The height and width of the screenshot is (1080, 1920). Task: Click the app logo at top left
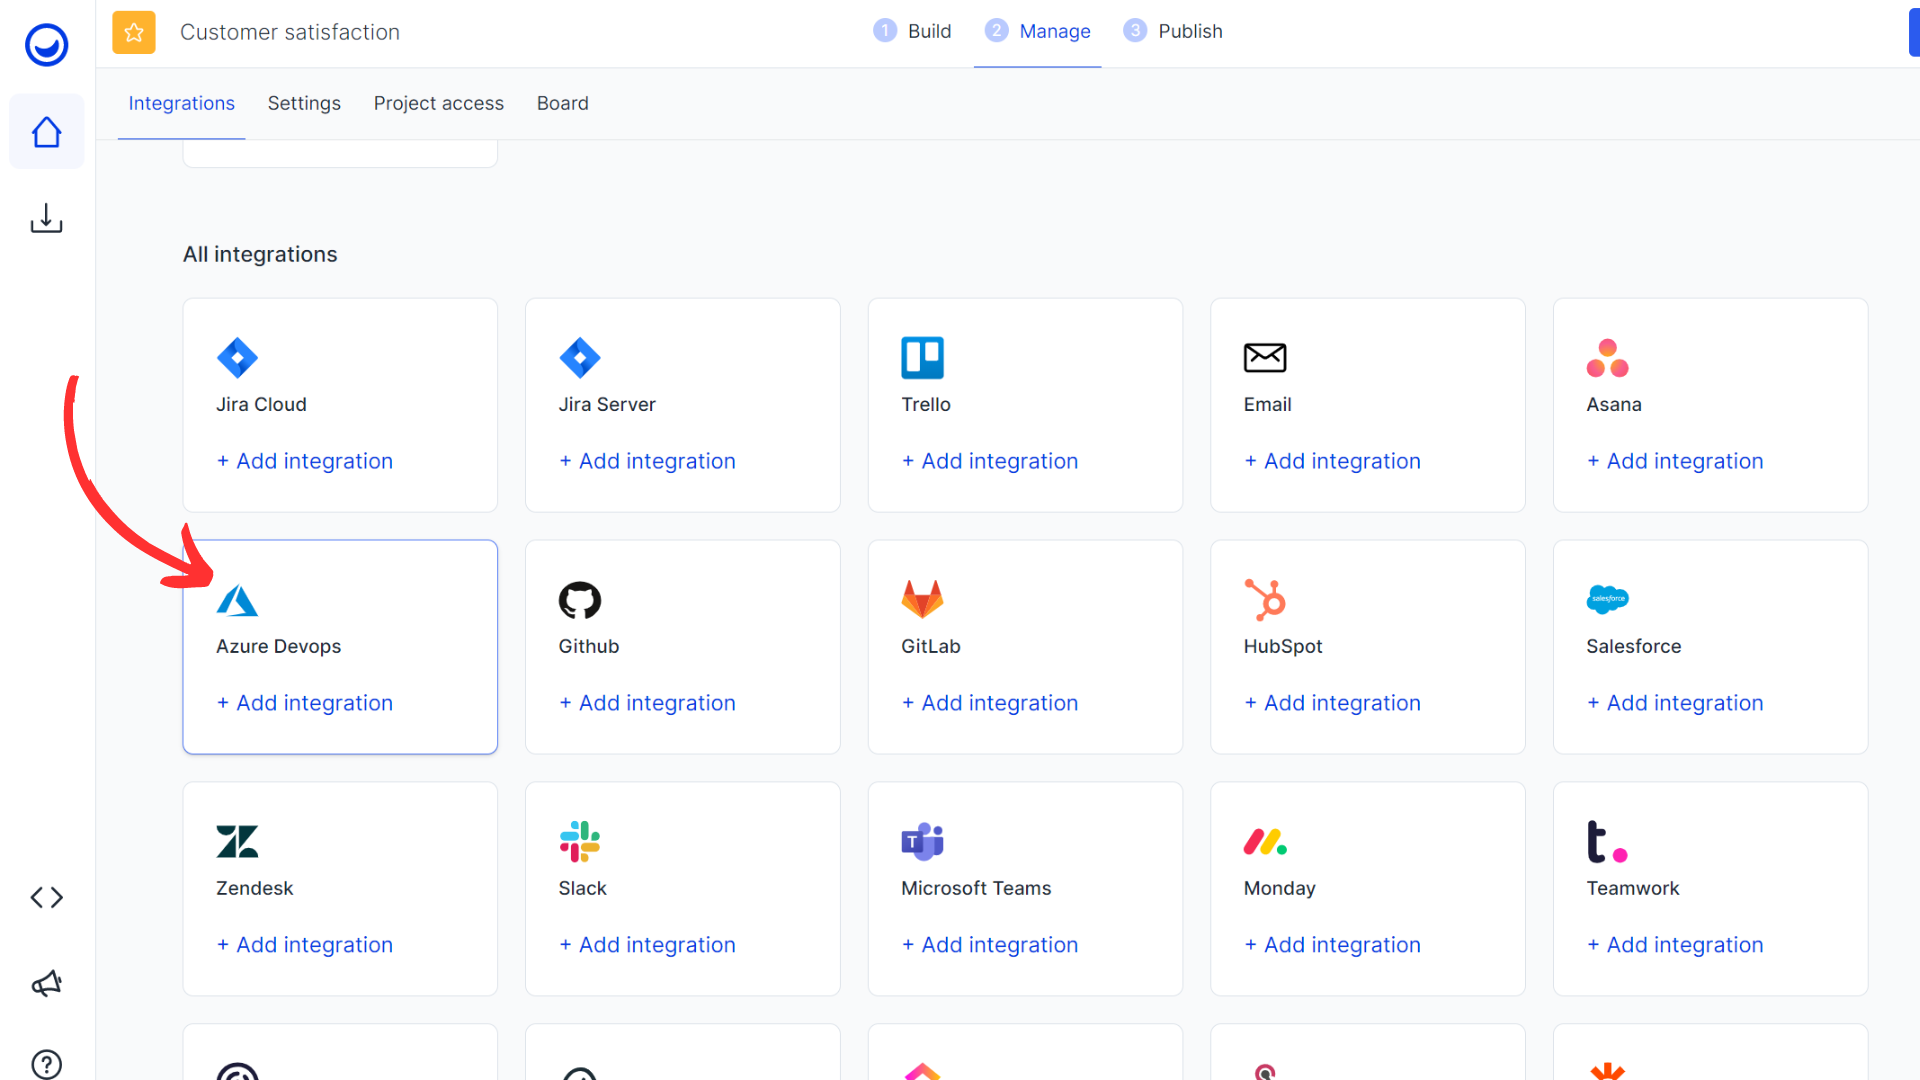click(x=46, y=45)
